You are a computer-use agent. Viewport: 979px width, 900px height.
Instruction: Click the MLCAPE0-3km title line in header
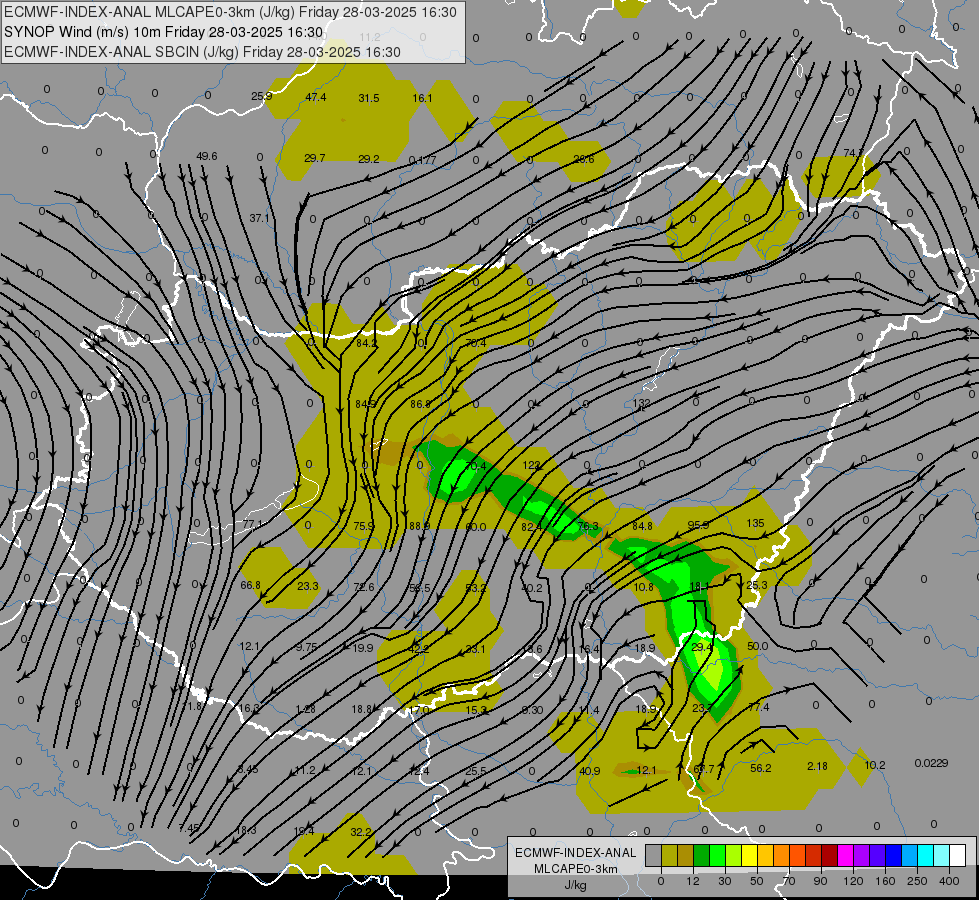pyautogui.click(x=230, y=12)
